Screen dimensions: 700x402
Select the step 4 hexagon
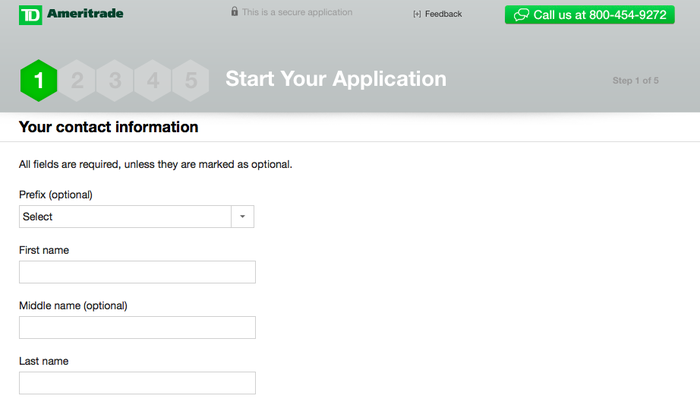click(x=153, y=80)
